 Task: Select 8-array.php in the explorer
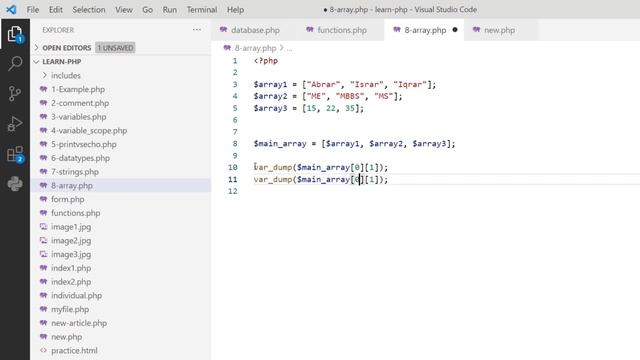(121, 185)
